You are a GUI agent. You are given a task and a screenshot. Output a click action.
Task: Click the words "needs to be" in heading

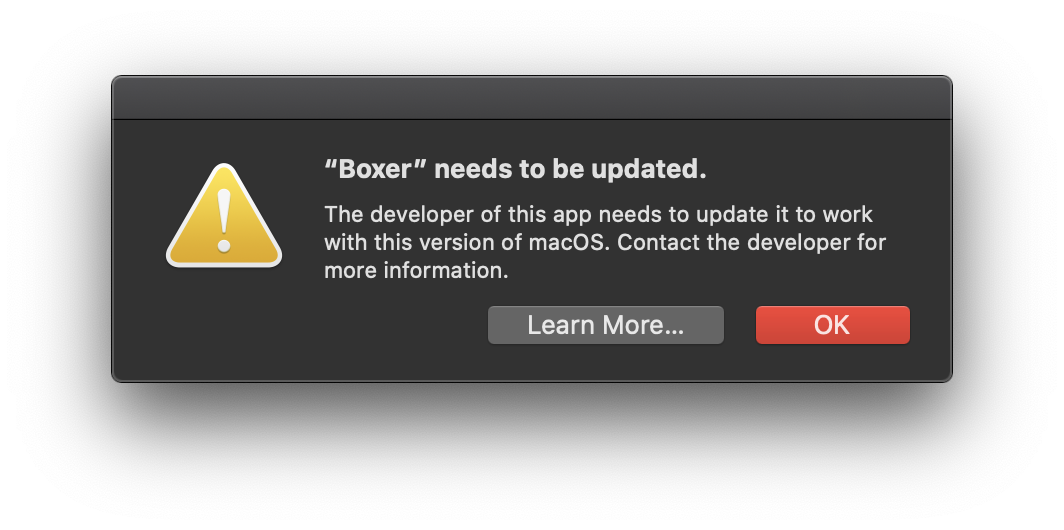[509, 170]
